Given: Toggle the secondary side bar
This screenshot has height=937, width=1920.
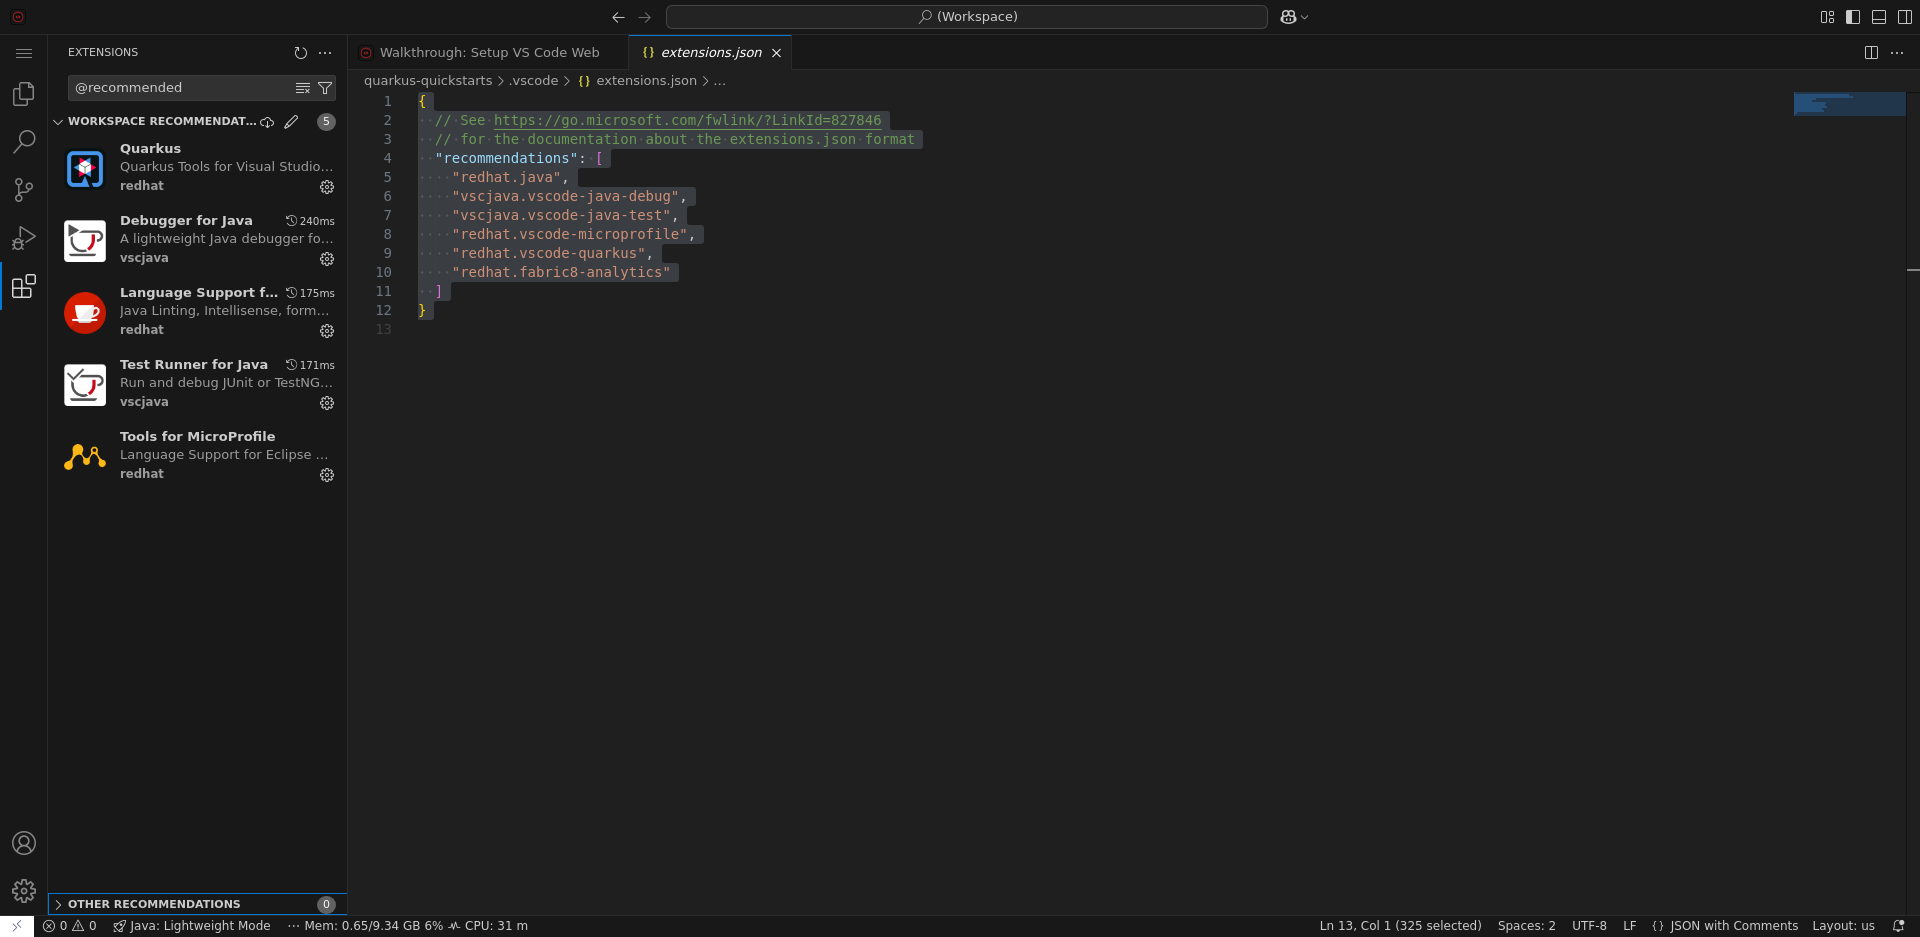Looking at the screenshot, I should [1905, 17].
